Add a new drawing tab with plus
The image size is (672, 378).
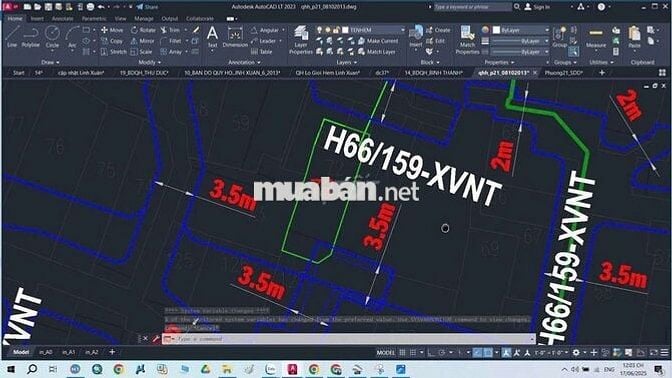click(x=602, y=73)
